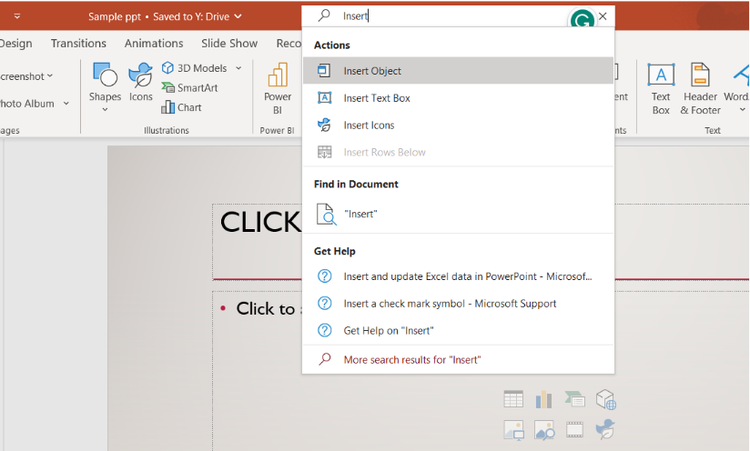The width and height of the screenshot is (750, 451).
Task: Click the SmartArt button
Action: pos(189,88)
